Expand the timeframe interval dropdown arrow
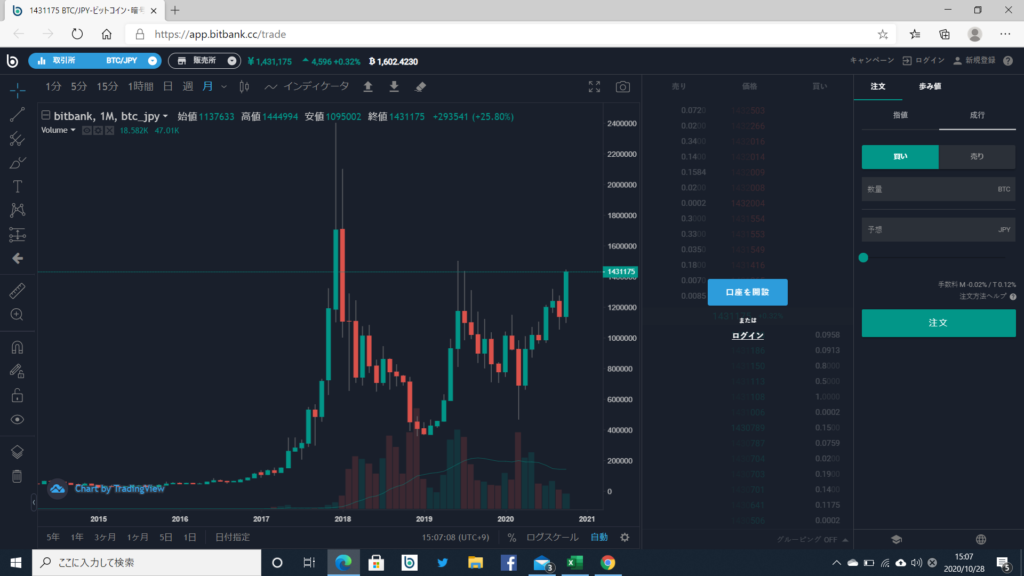 click(224, 87)
